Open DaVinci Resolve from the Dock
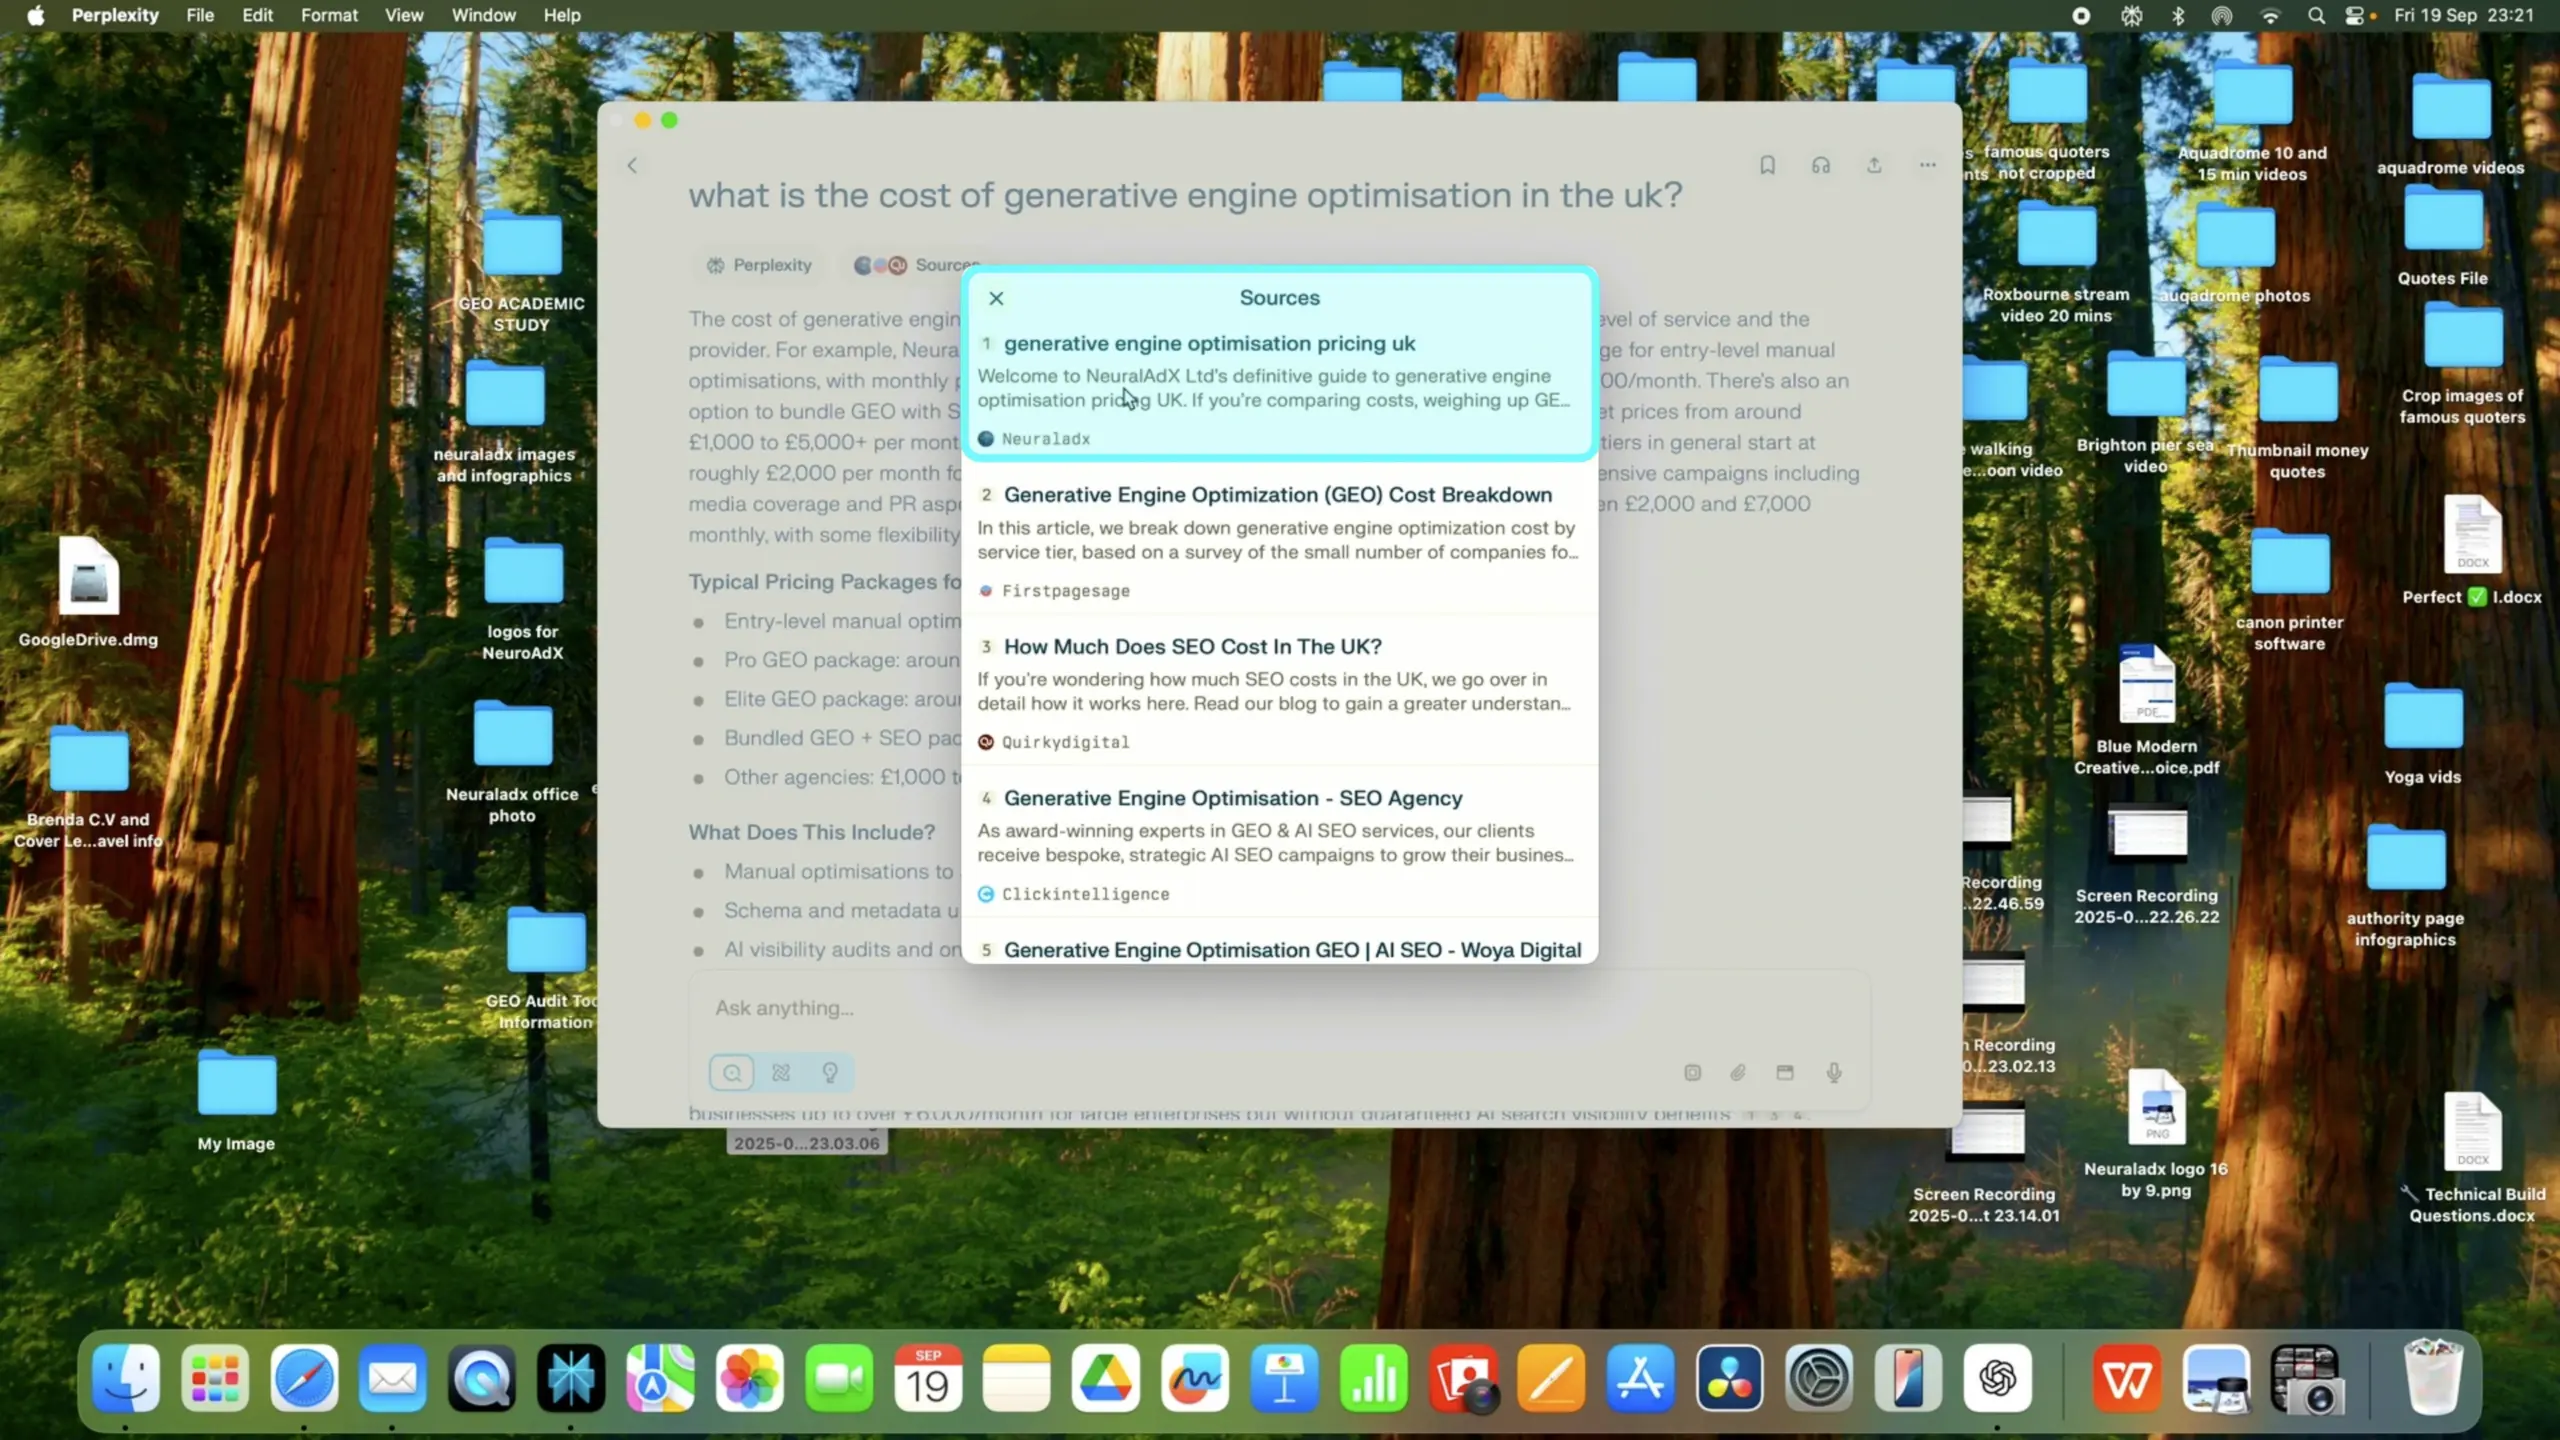 1730,1378
